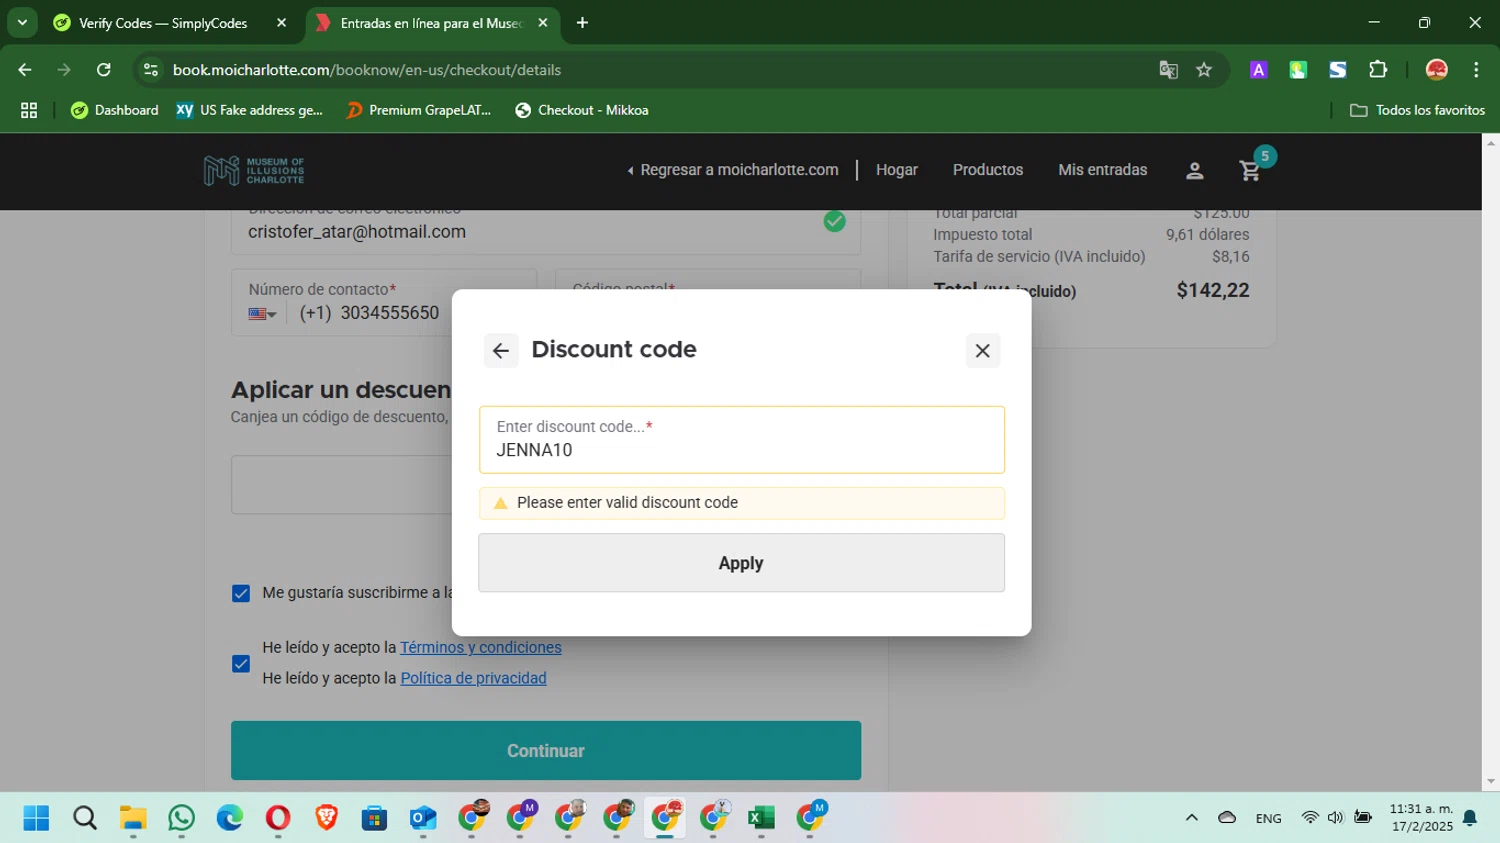Go back using the dialog's back arrow

[501, 351]
